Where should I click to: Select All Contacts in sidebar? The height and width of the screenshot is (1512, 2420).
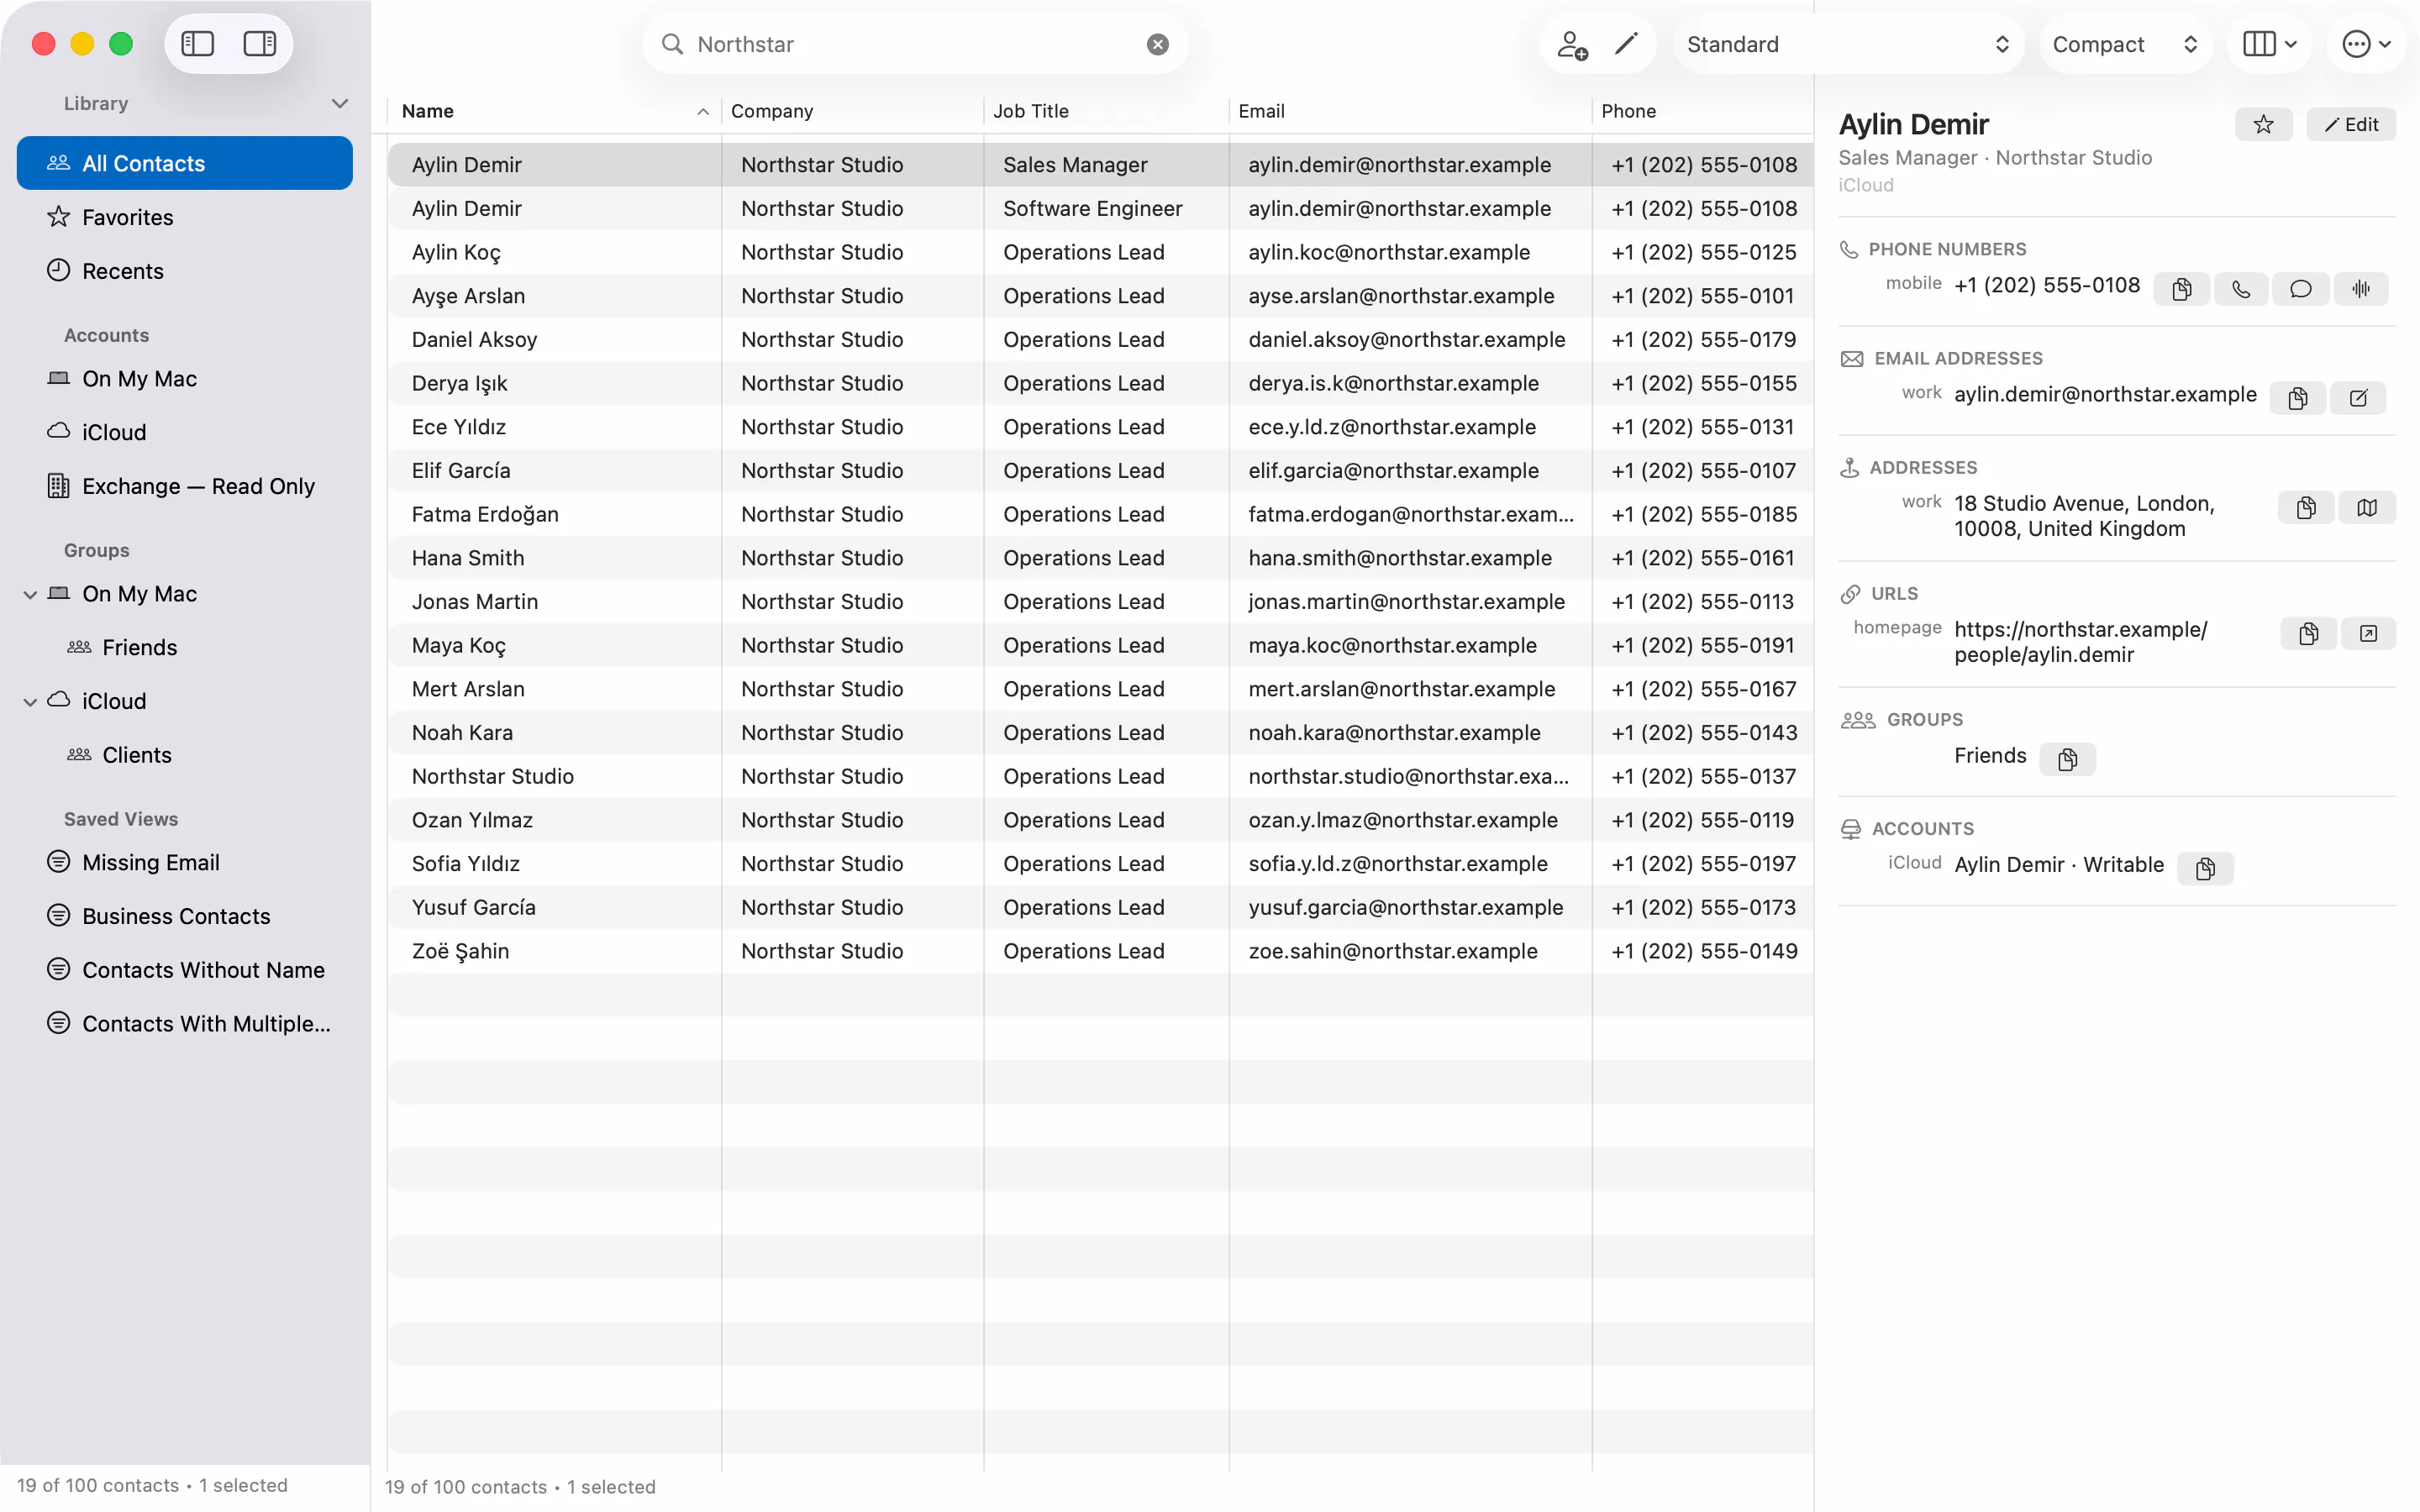click(185, 163)
